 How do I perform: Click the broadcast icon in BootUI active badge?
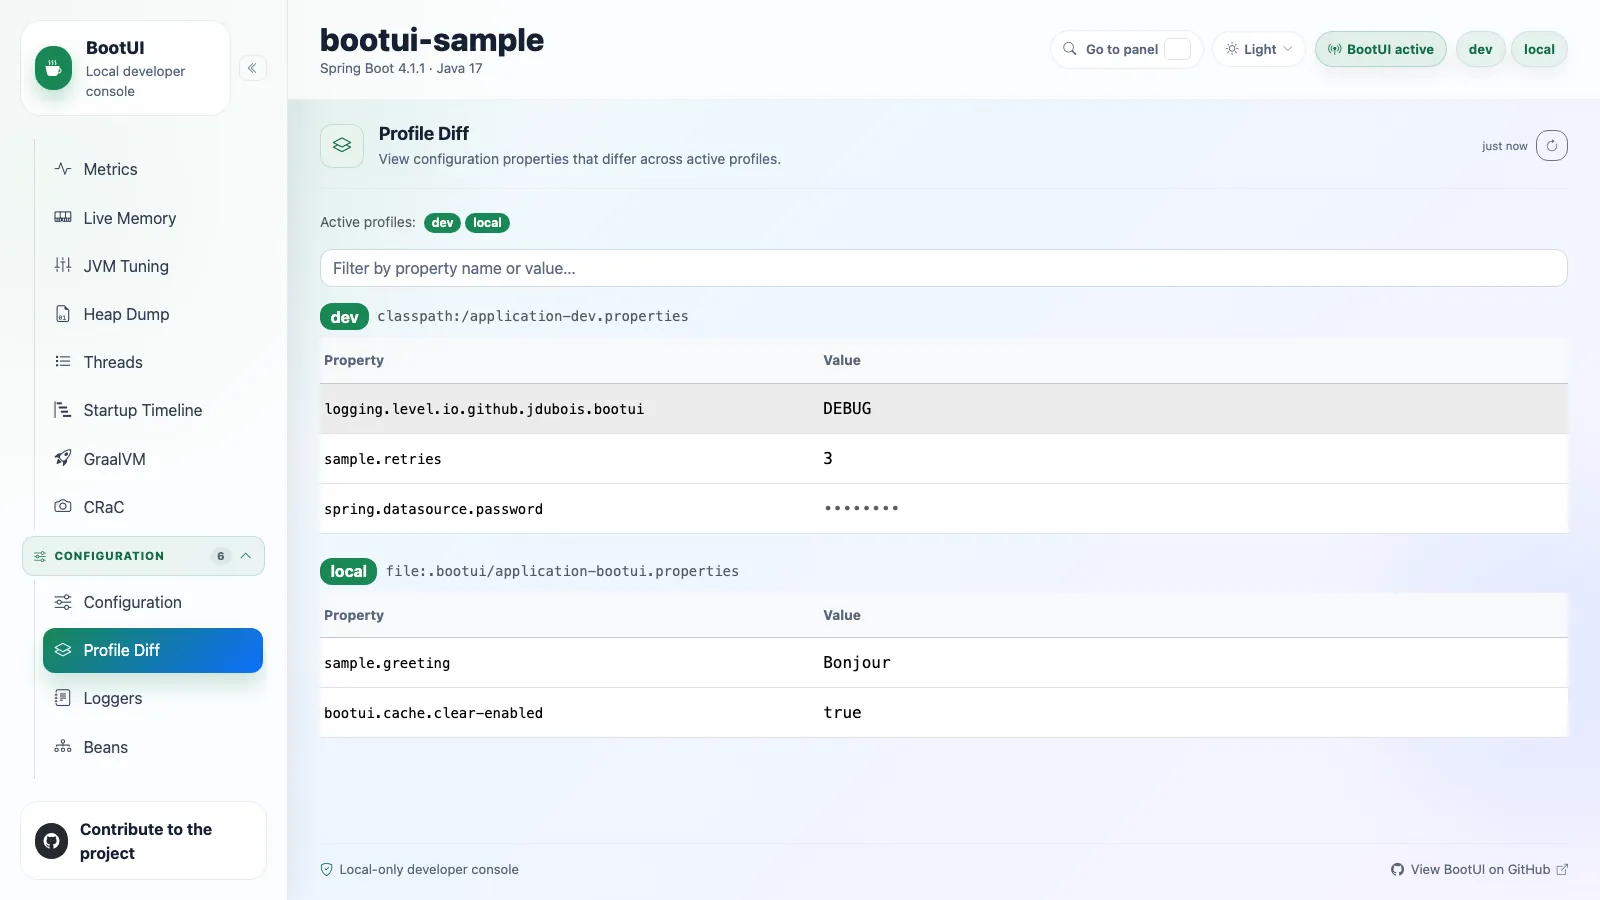tap(1335, 49)
